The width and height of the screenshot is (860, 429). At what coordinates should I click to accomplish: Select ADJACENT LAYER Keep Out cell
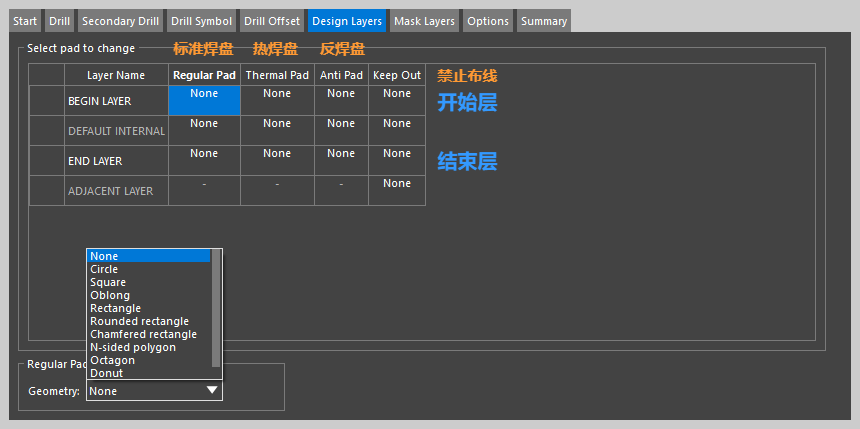pos(397,190)
